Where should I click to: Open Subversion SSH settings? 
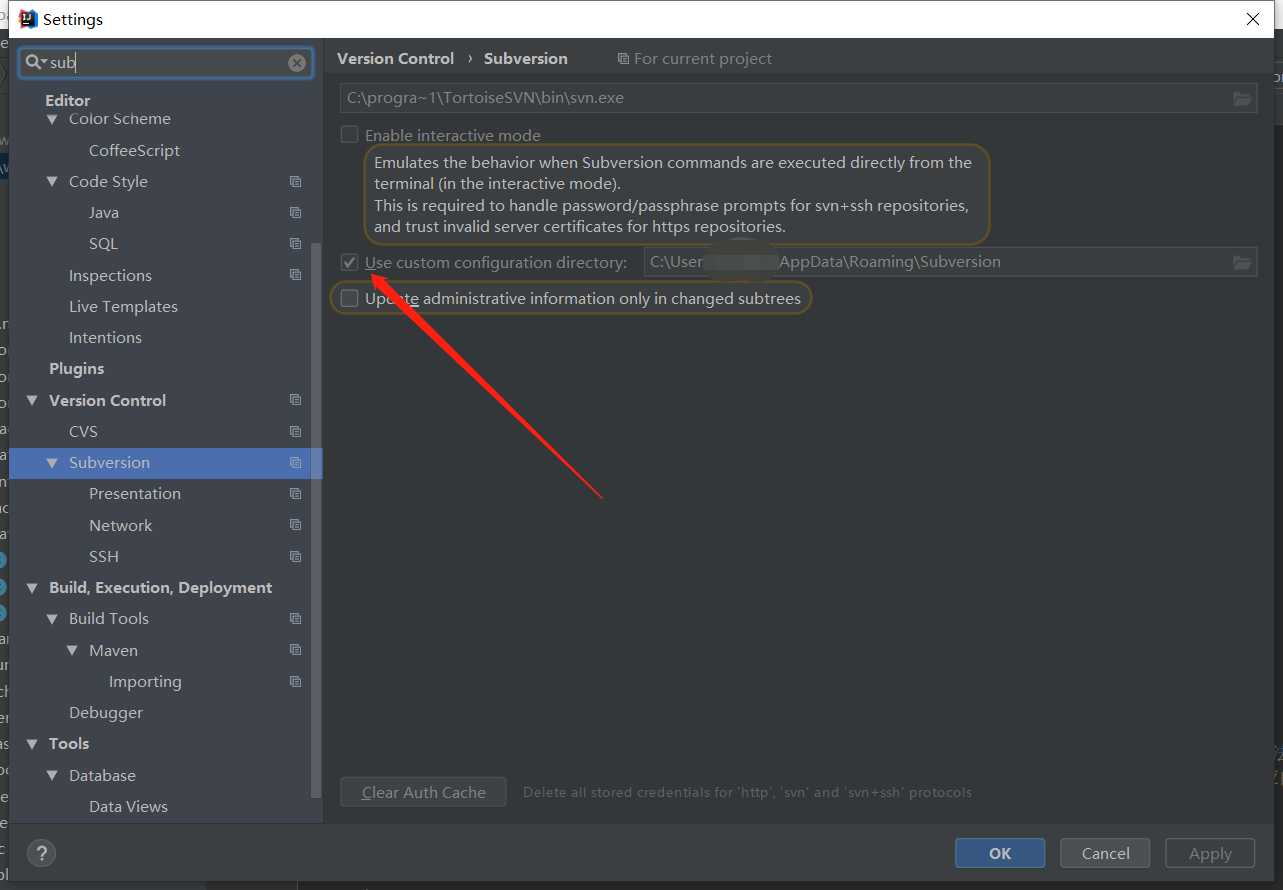coord(104,556)
